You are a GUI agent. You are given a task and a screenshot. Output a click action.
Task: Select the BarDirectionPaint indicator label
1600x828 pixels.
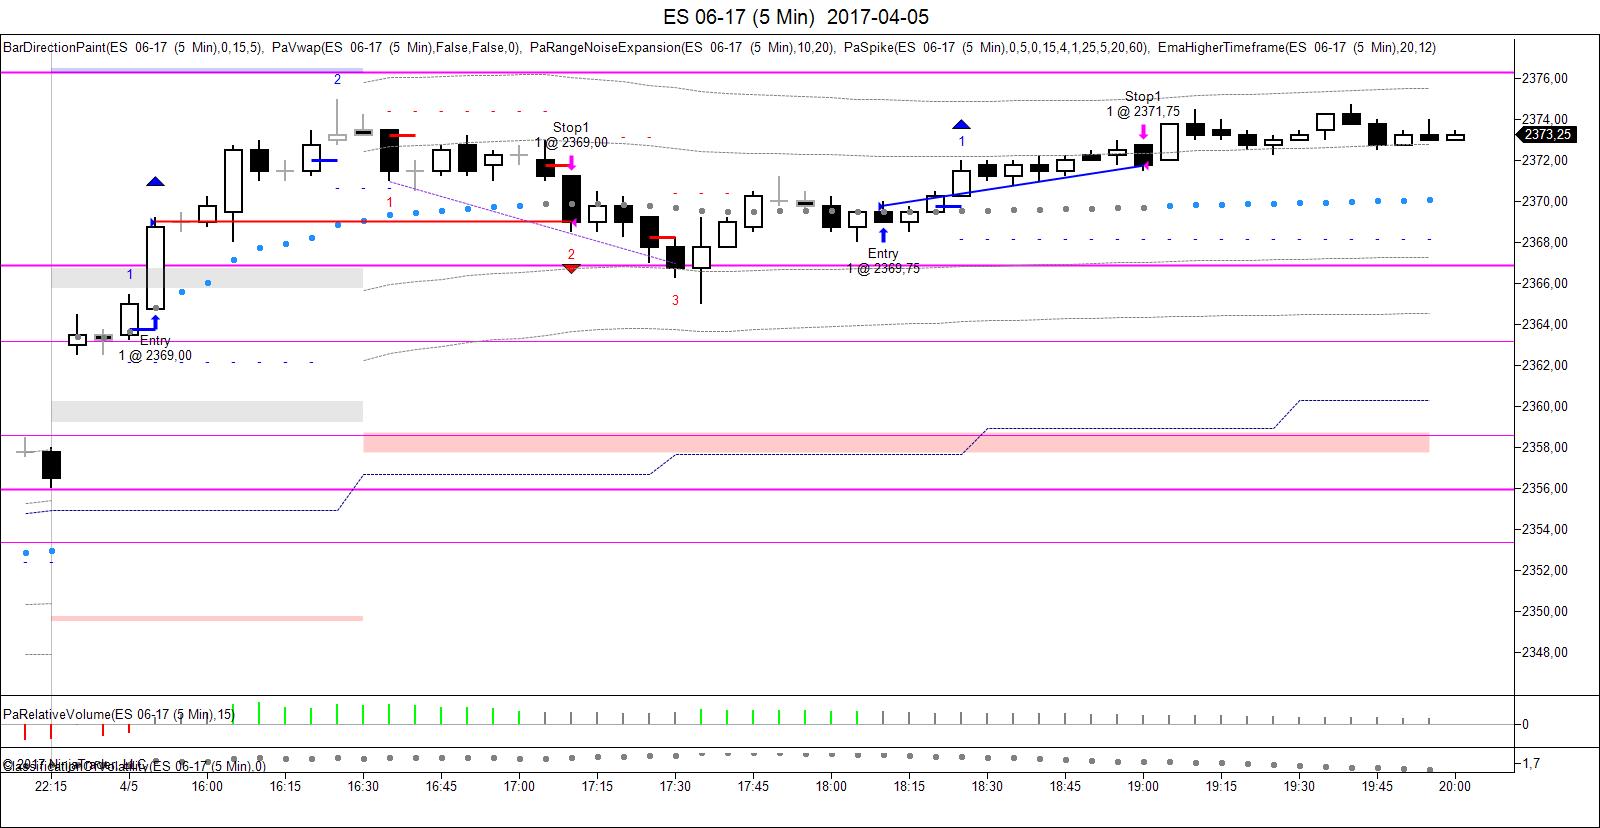[132, 47]
